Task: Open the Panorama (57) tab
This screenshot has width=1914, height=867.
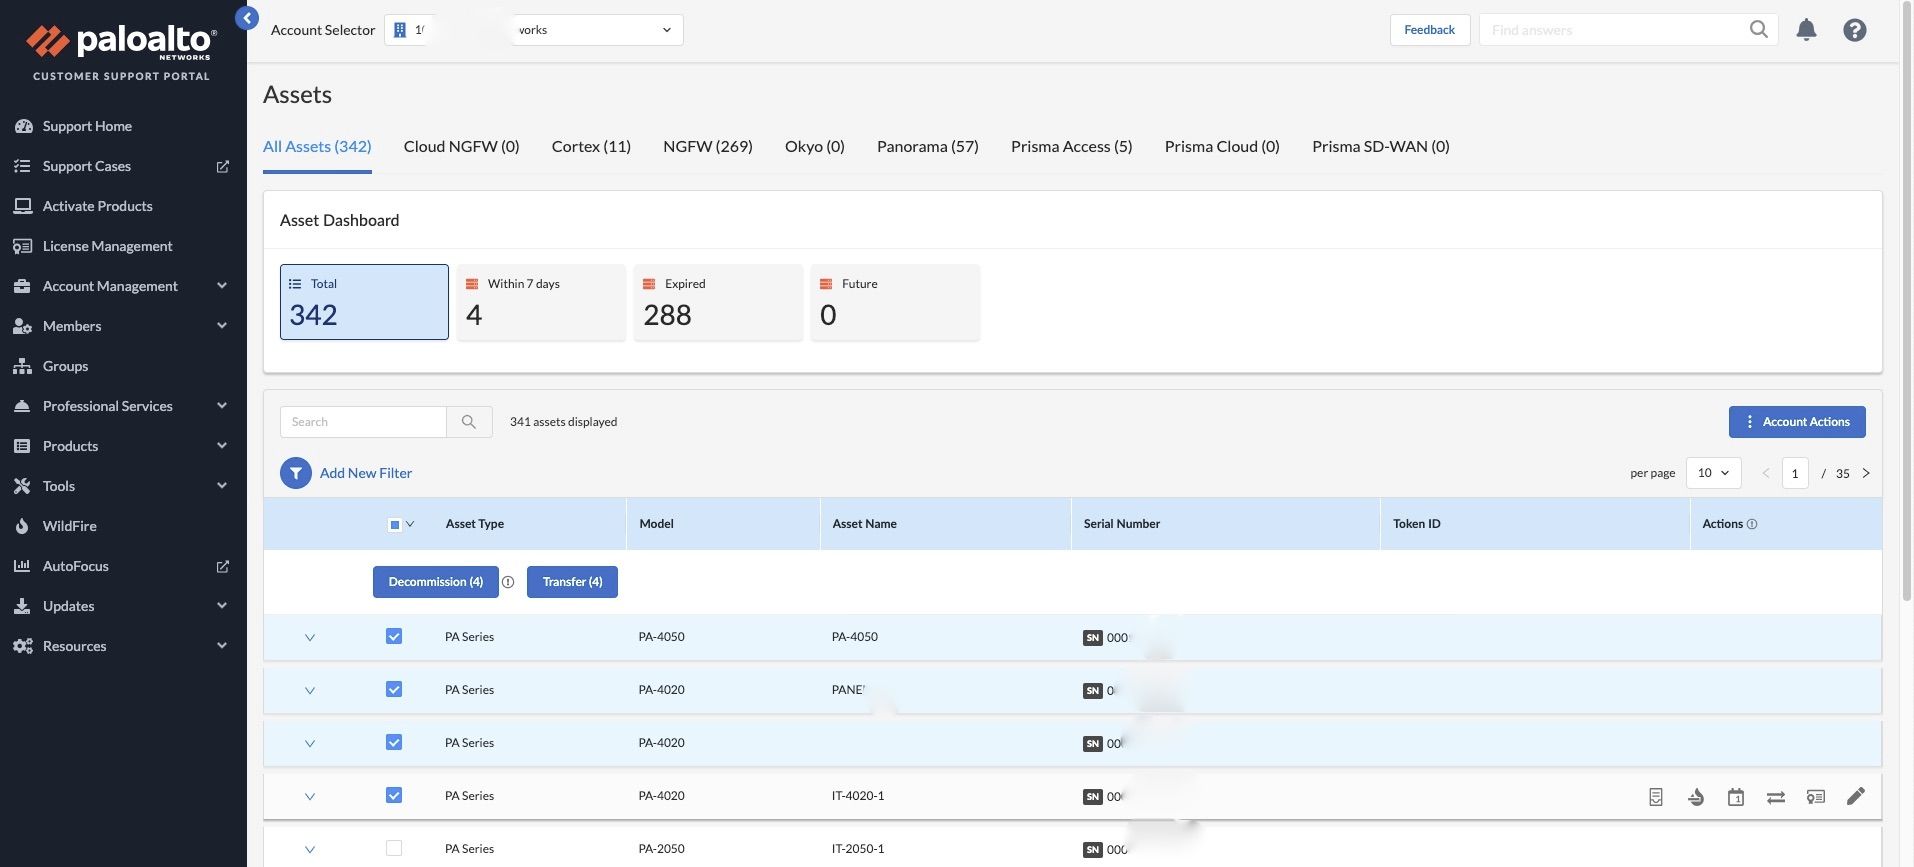Action: pyautogui.click(x=927, y=147)
